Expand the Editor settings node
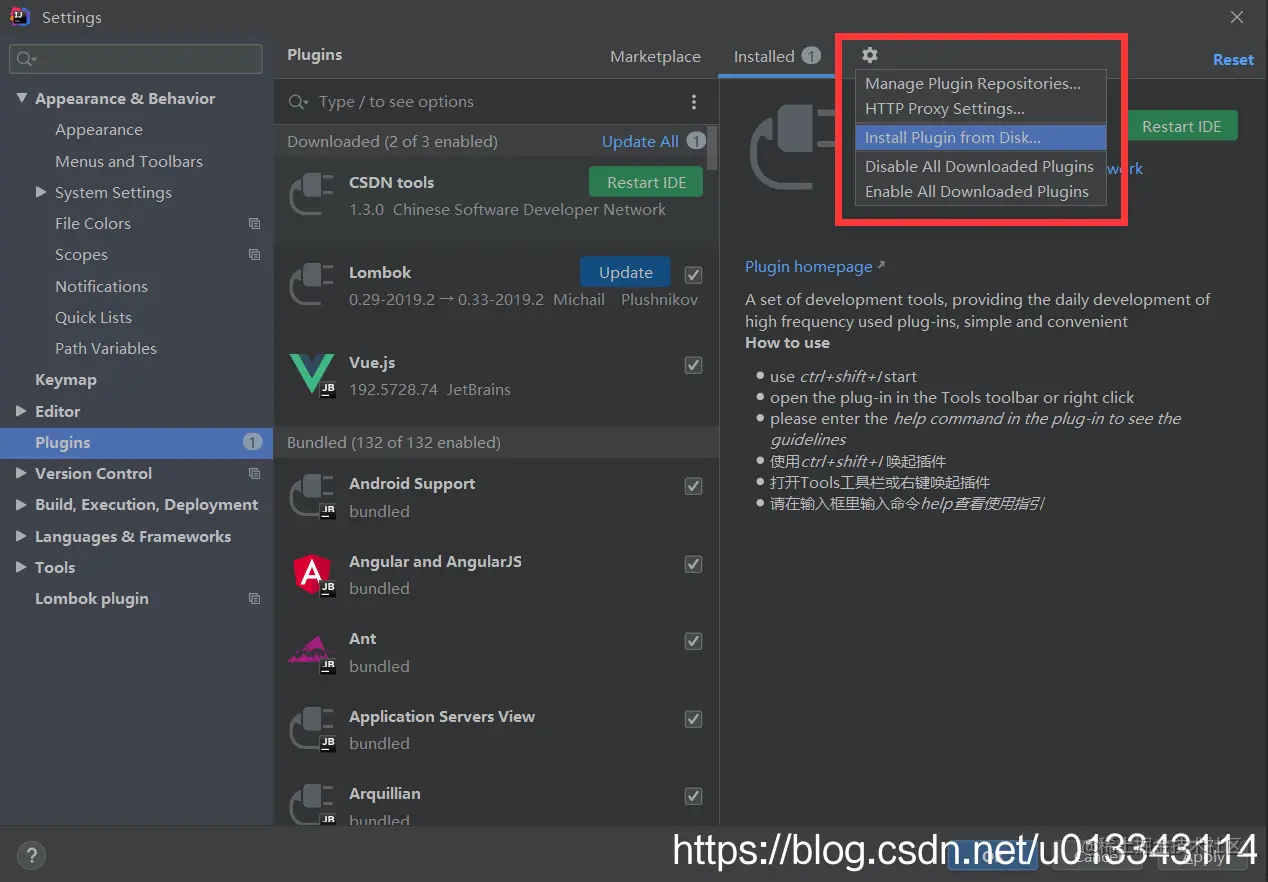Image resolution: width=1268 pixels, height=882 pixels. 22,411
